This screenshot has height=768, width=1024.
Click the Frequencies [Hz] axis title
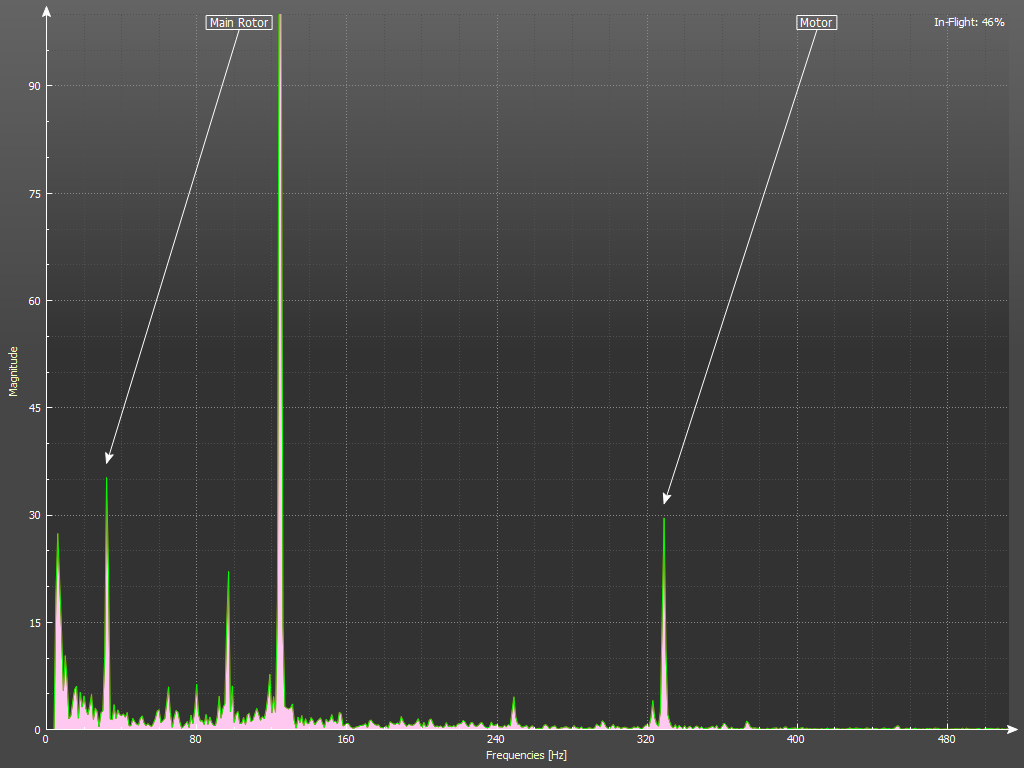coord(526,755)
